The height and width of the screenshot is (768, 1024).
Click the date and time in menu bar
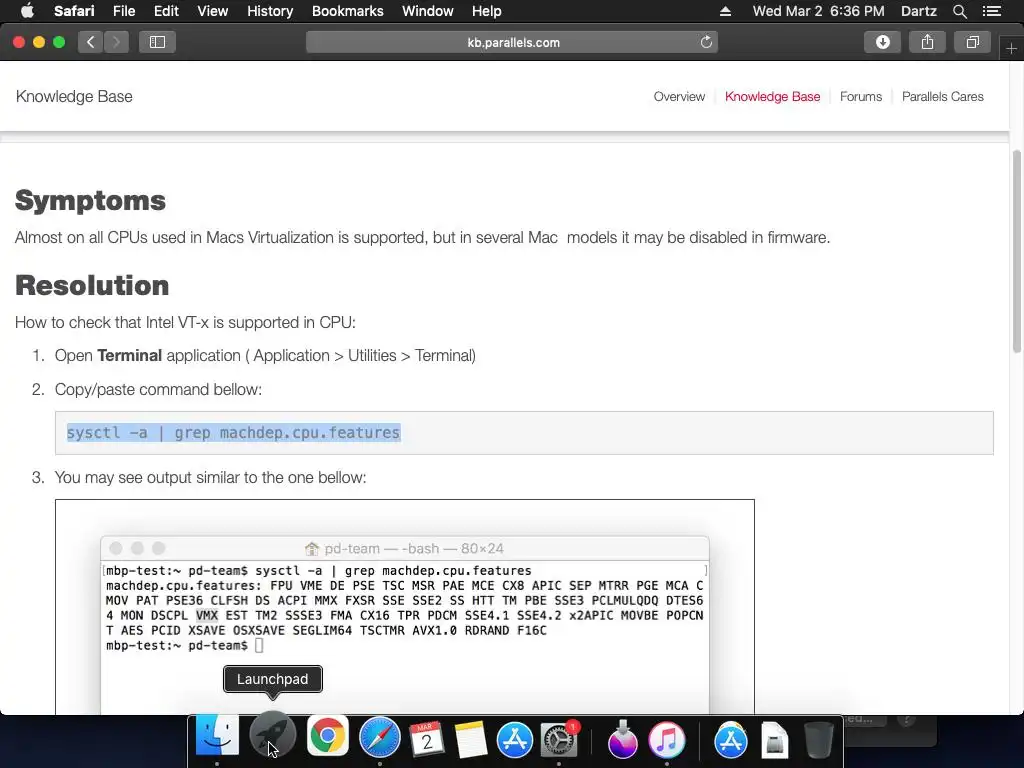coord(818,11)
